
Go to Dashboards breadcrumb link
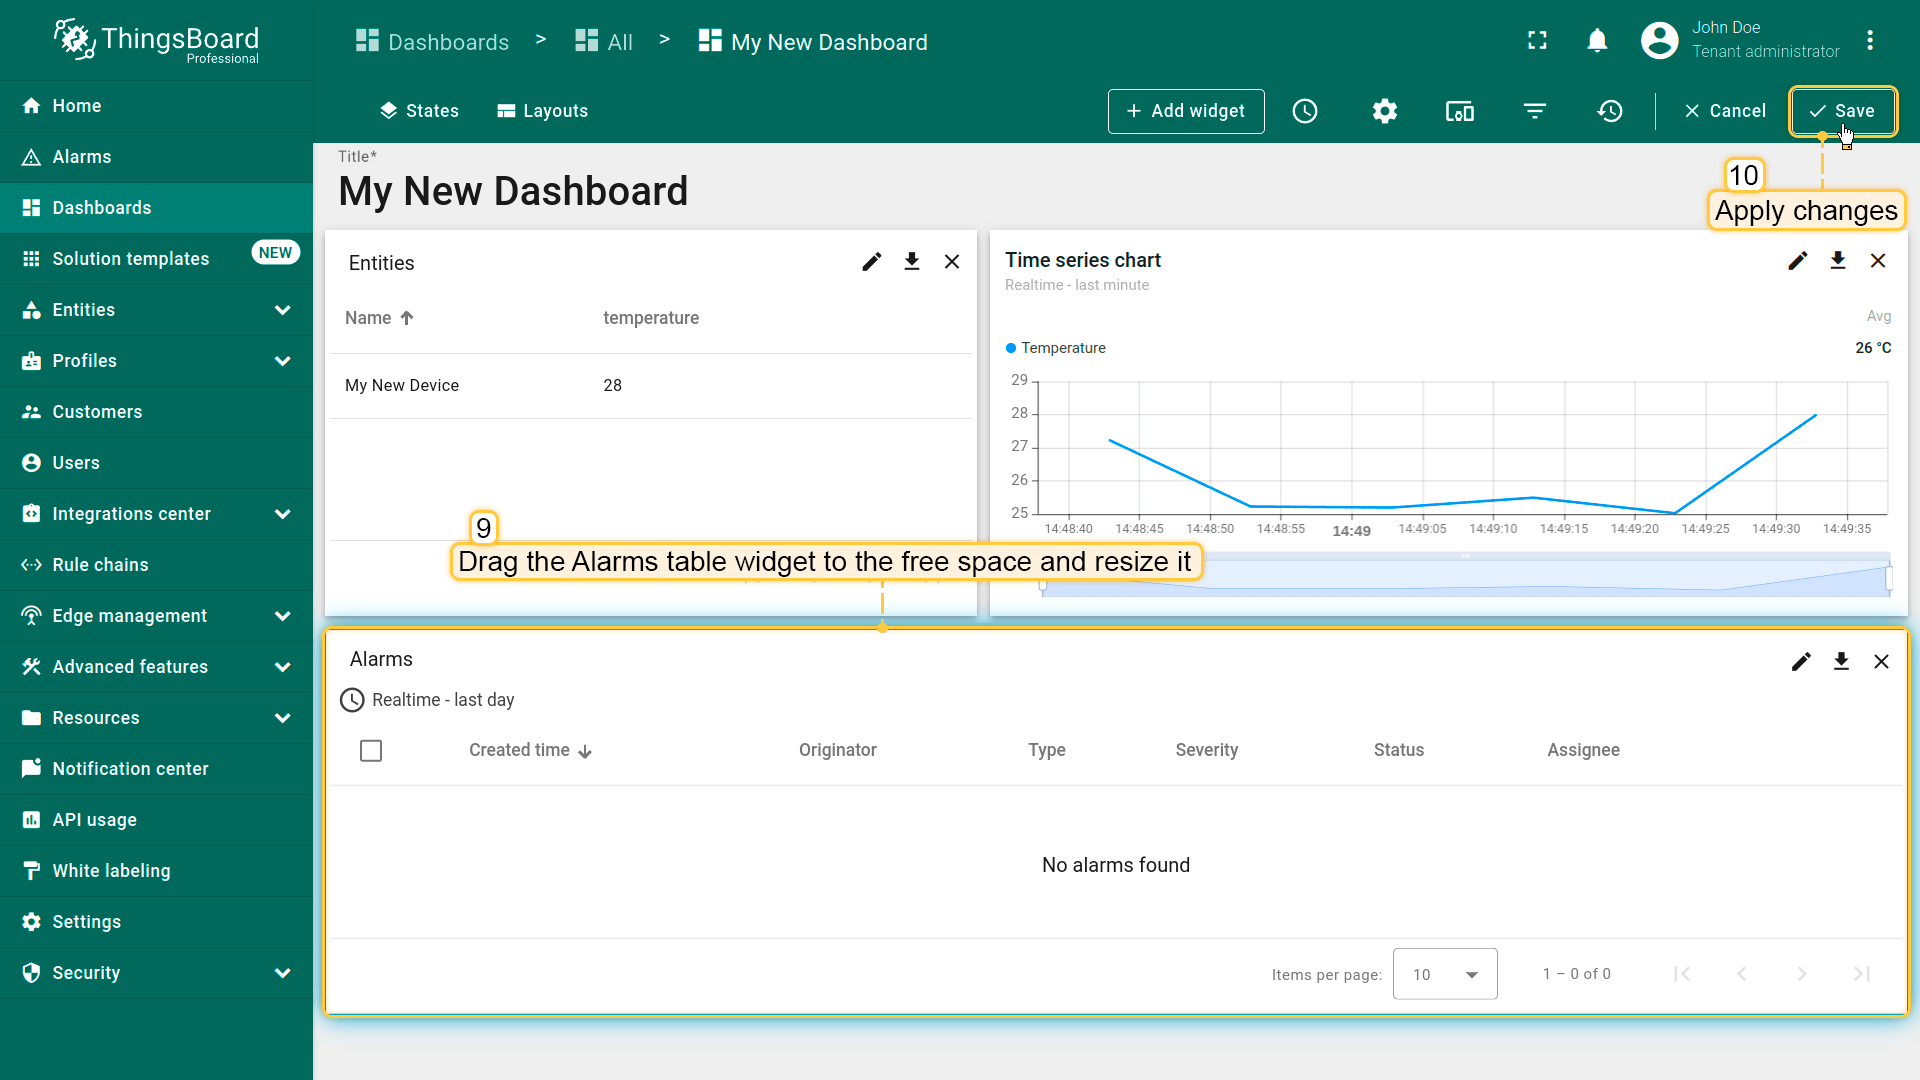click(x=432, y=42)
